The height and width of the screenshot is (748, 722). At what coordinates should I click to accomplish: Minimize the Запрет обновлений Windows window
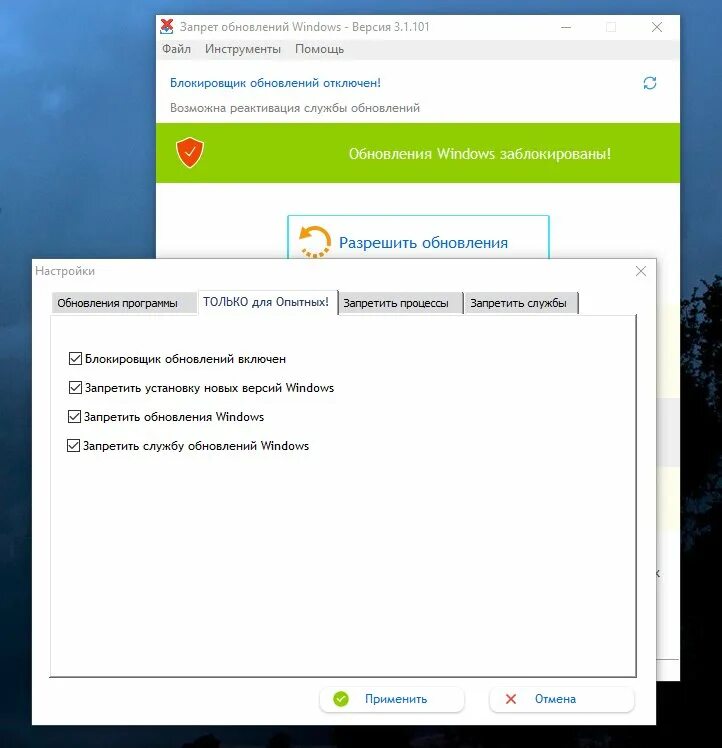tap(566, 27)
